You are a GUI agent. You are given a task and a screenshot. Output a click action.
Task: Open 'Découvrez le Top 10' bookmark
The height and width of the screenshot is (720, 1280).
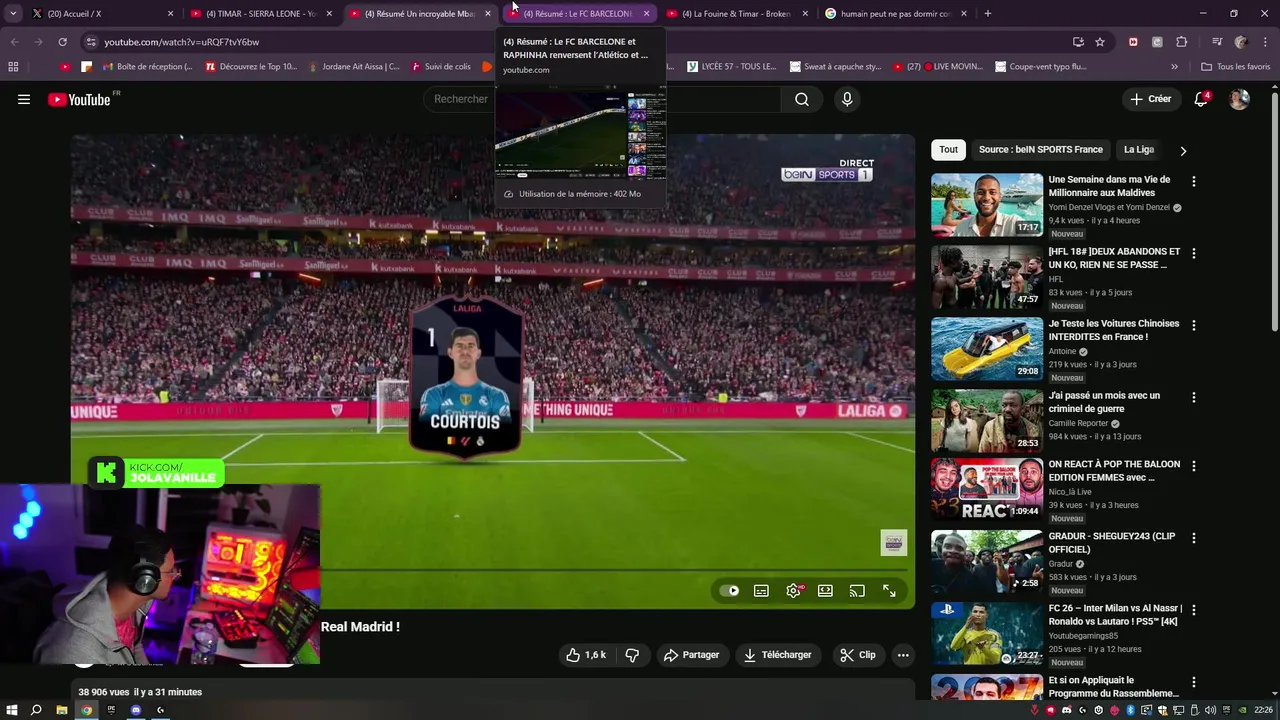251,67
